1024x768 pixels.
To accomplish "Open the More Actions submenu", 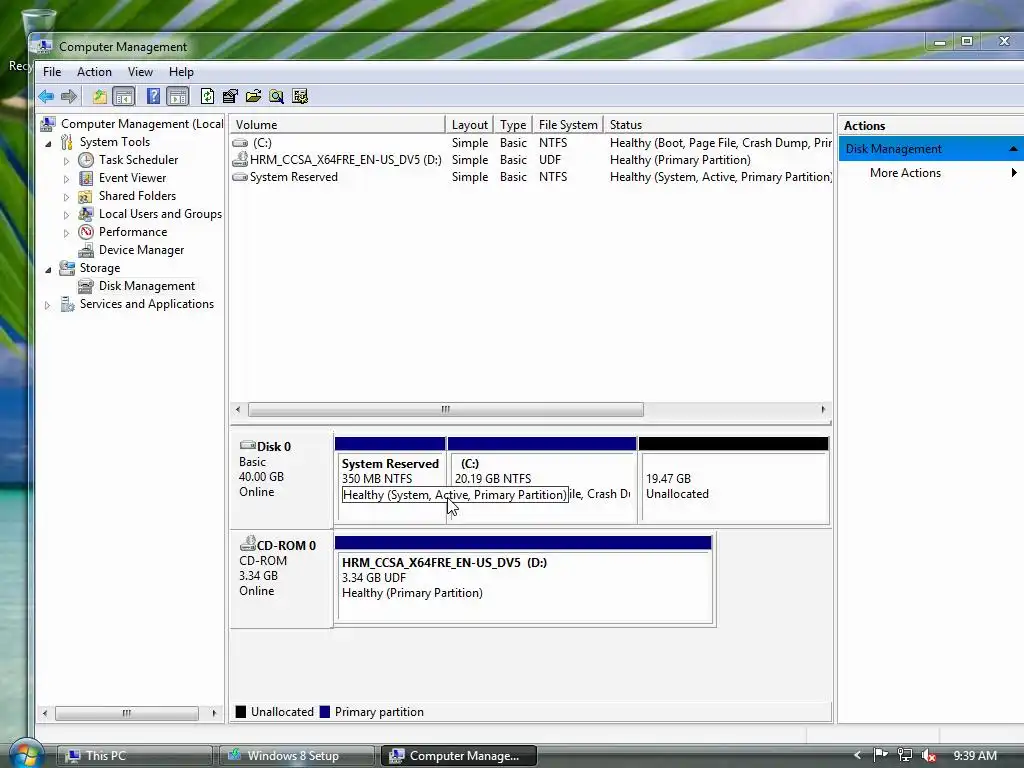I will (931, 173).
